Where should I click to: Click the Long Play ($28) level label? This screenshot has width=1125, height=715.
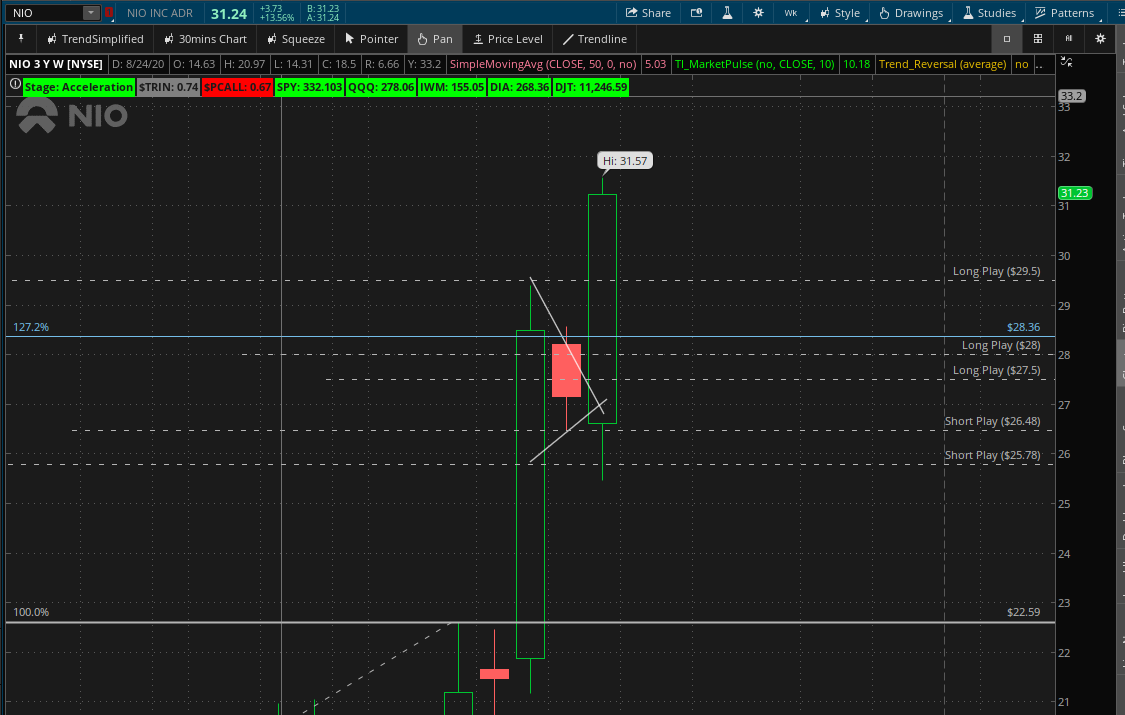(1000, 345)
